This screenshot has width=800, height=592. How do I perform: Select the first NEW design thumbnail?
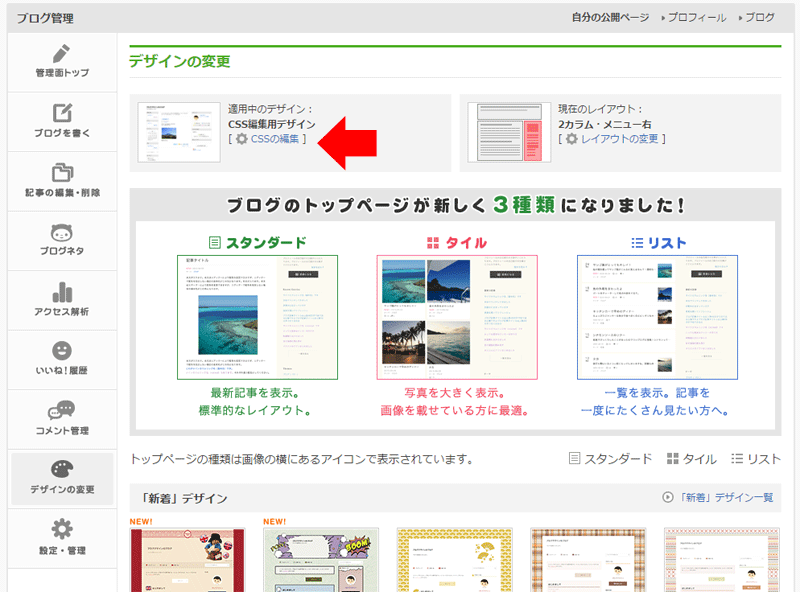tap(187, 560)
